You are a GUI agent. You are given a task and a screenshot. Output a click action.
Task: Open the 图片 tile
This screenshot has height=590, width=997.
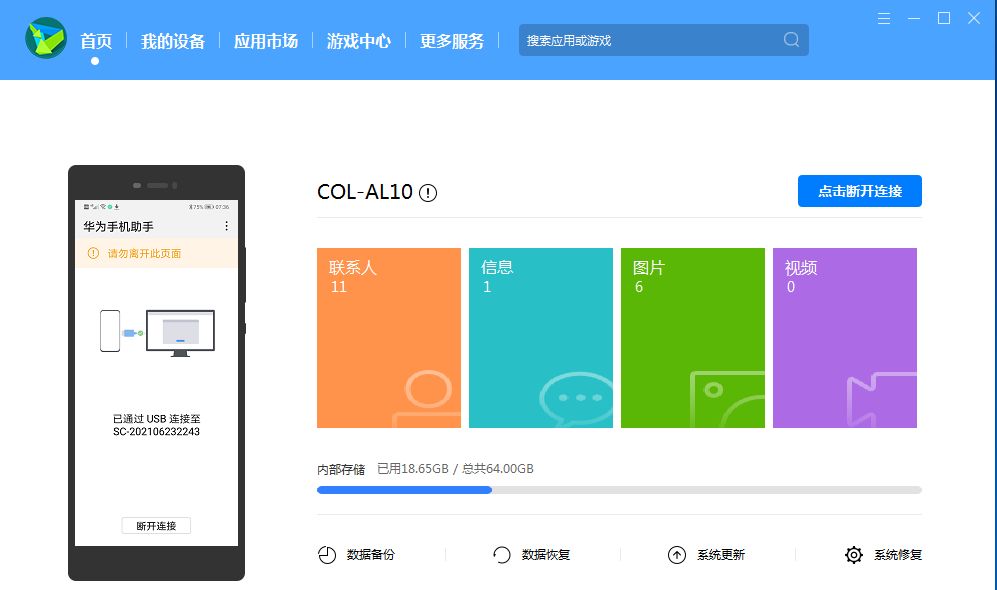pos(692,338)
